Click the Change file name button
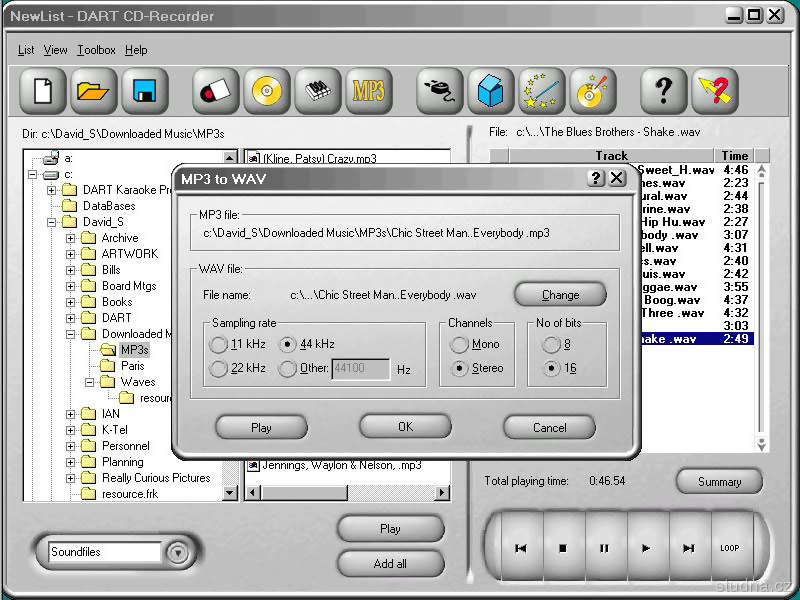The height and width of the screenshot is (600, 800). tap(560, 295)
